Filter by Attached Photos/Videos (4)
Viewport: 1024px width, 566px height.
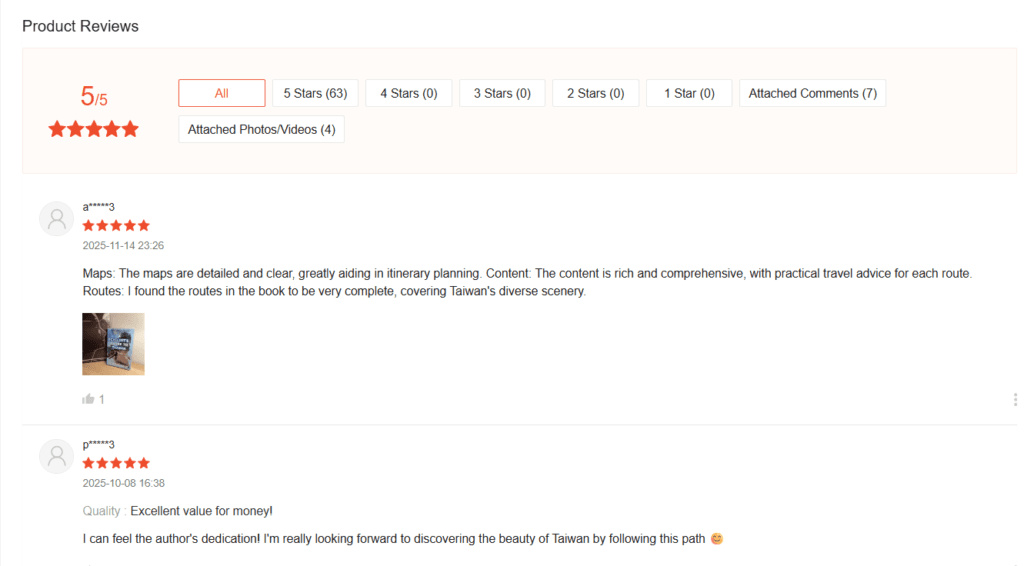pyautogui.click(x=261, y=129)
